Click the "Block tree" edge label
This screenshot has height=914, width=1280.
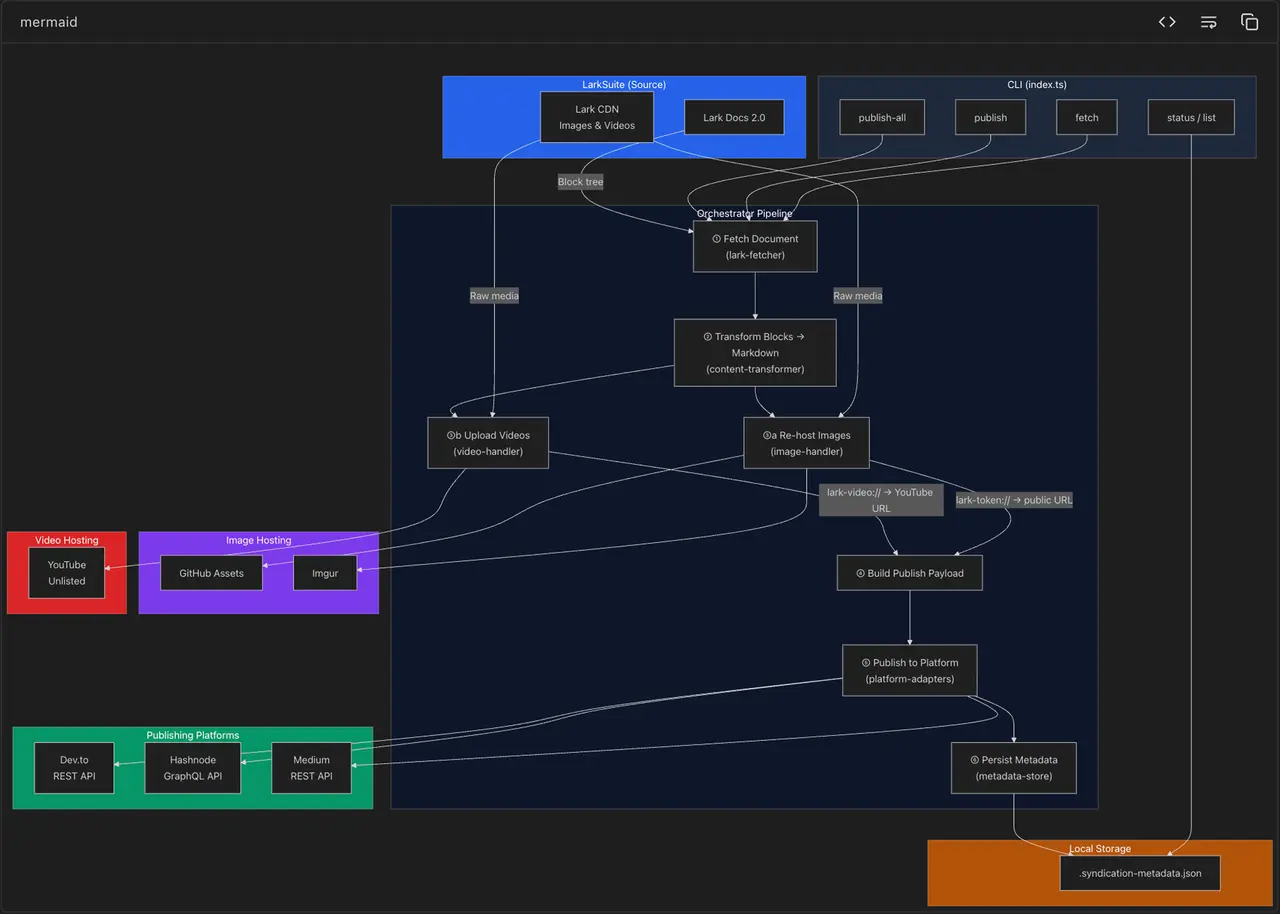pyautogui.click(x=580, y=181)
